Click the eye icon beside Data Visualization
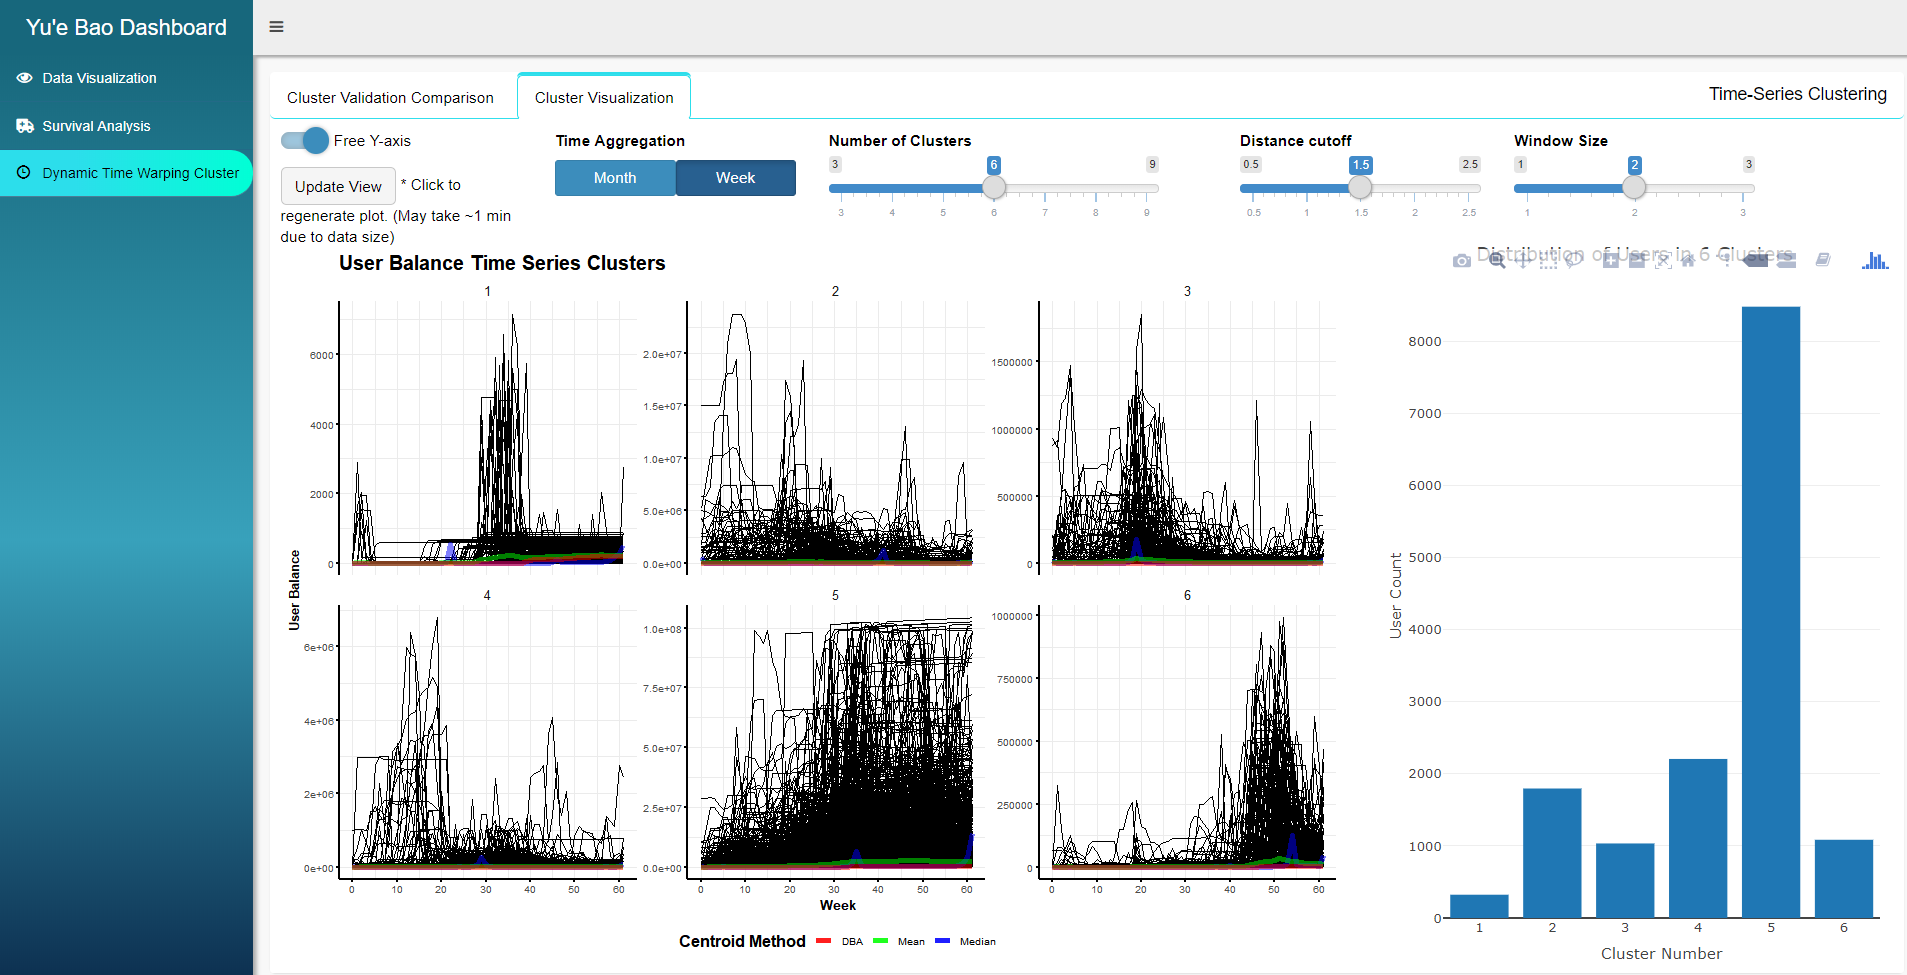Image resolution: width=1907 pixels, height=975 pixels. [24, 78]
